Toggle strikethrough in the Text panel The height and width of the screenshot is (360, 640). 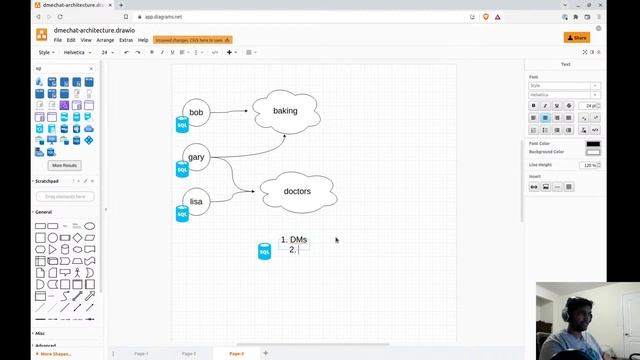point(569,106)
